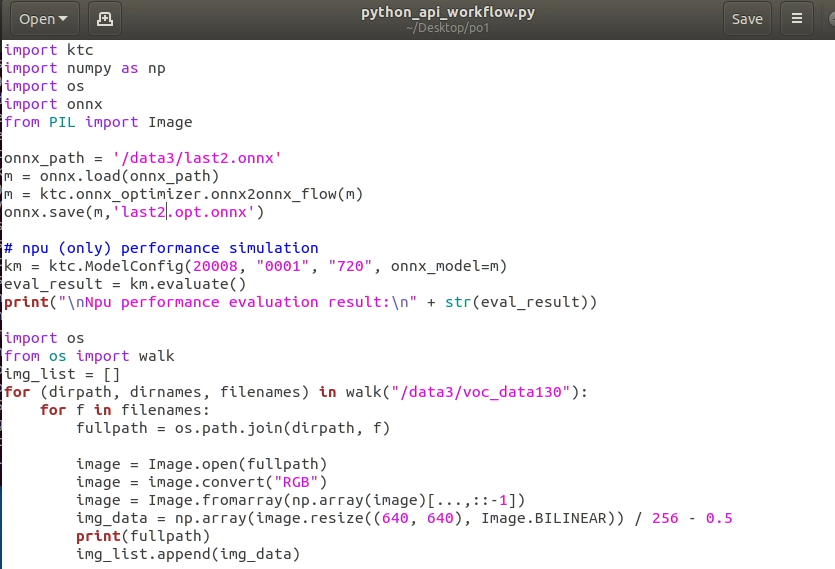The height and width of the screenshot is (569, 835).
Task: Click on 'import numpy as np' line
Action: click(x=85, y=68)
